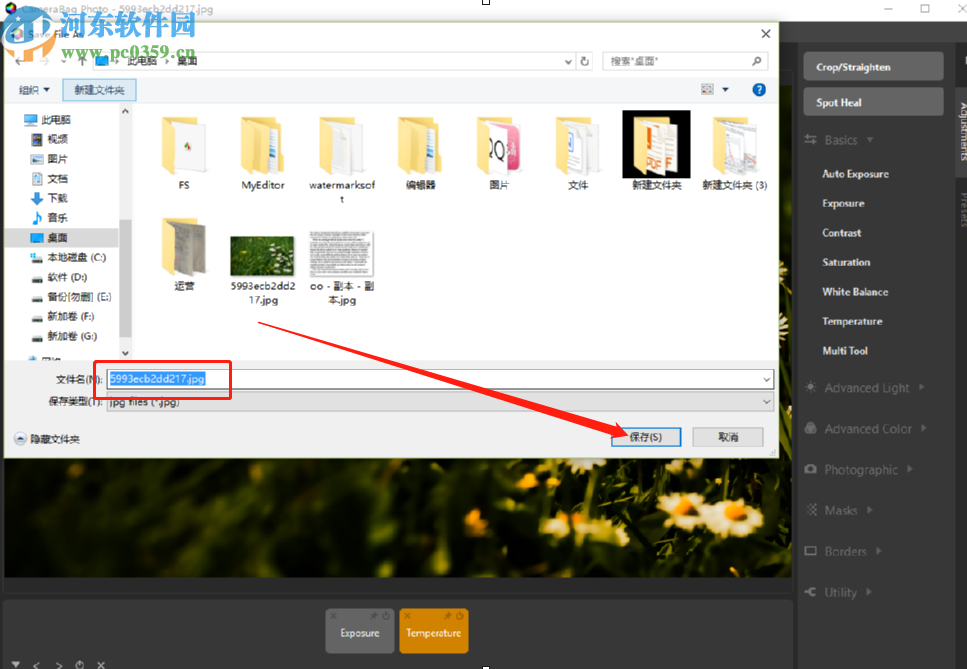The image size is (967, 669).
Task: Click the 取消 cancel button
Action: 728,437
